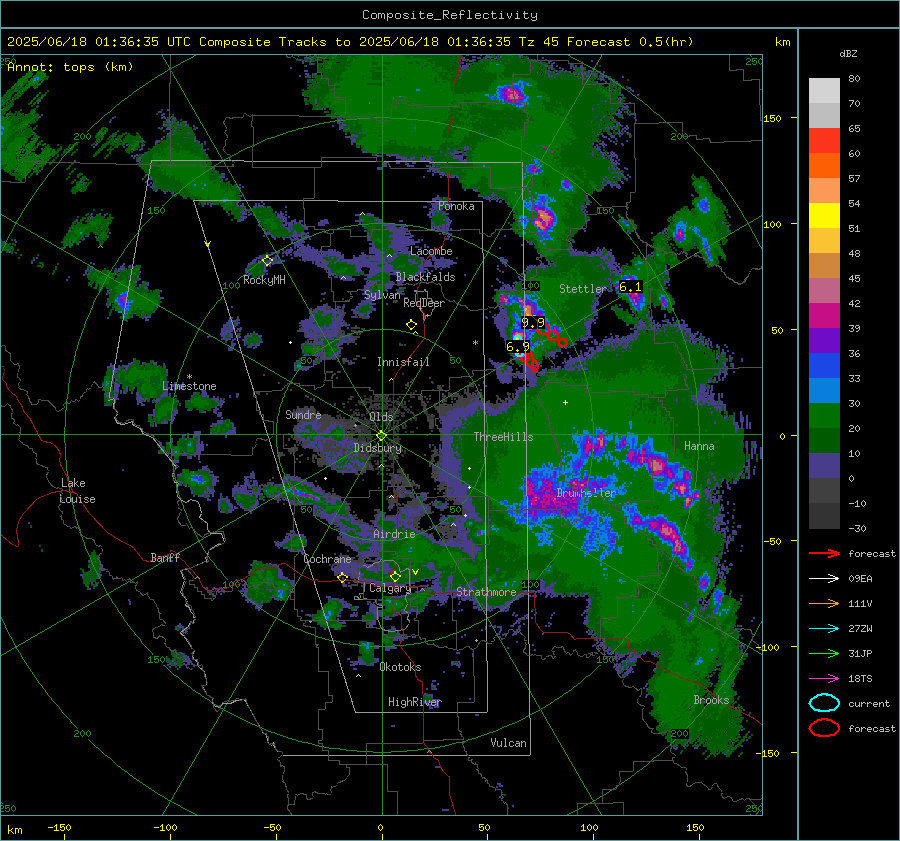Image resolution: width=900 pixels, height=841 pixels.
Task: Select the yellow diamond at radar center near Olds
Action: [382, 436]
